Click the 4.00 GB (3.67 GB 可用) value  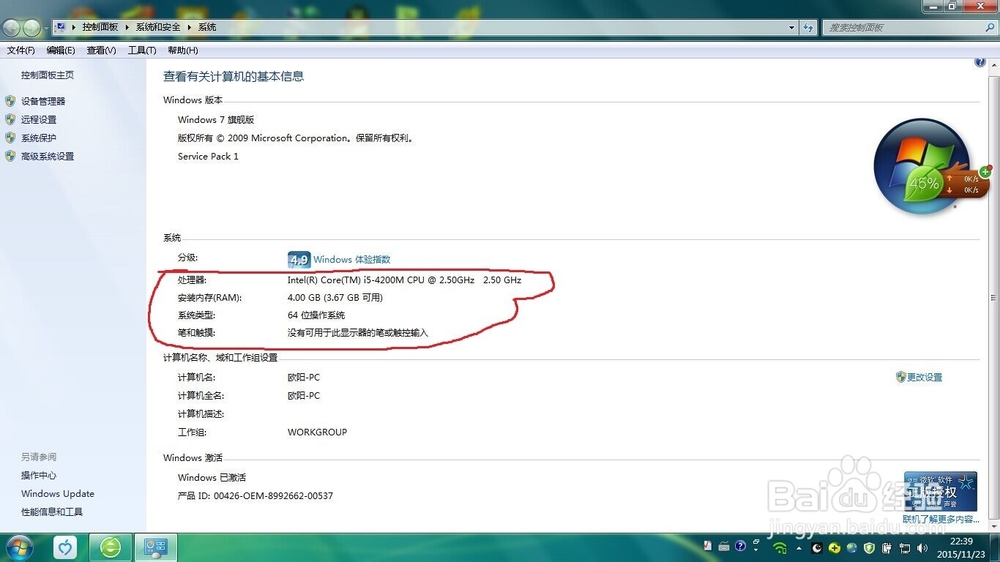335,297
